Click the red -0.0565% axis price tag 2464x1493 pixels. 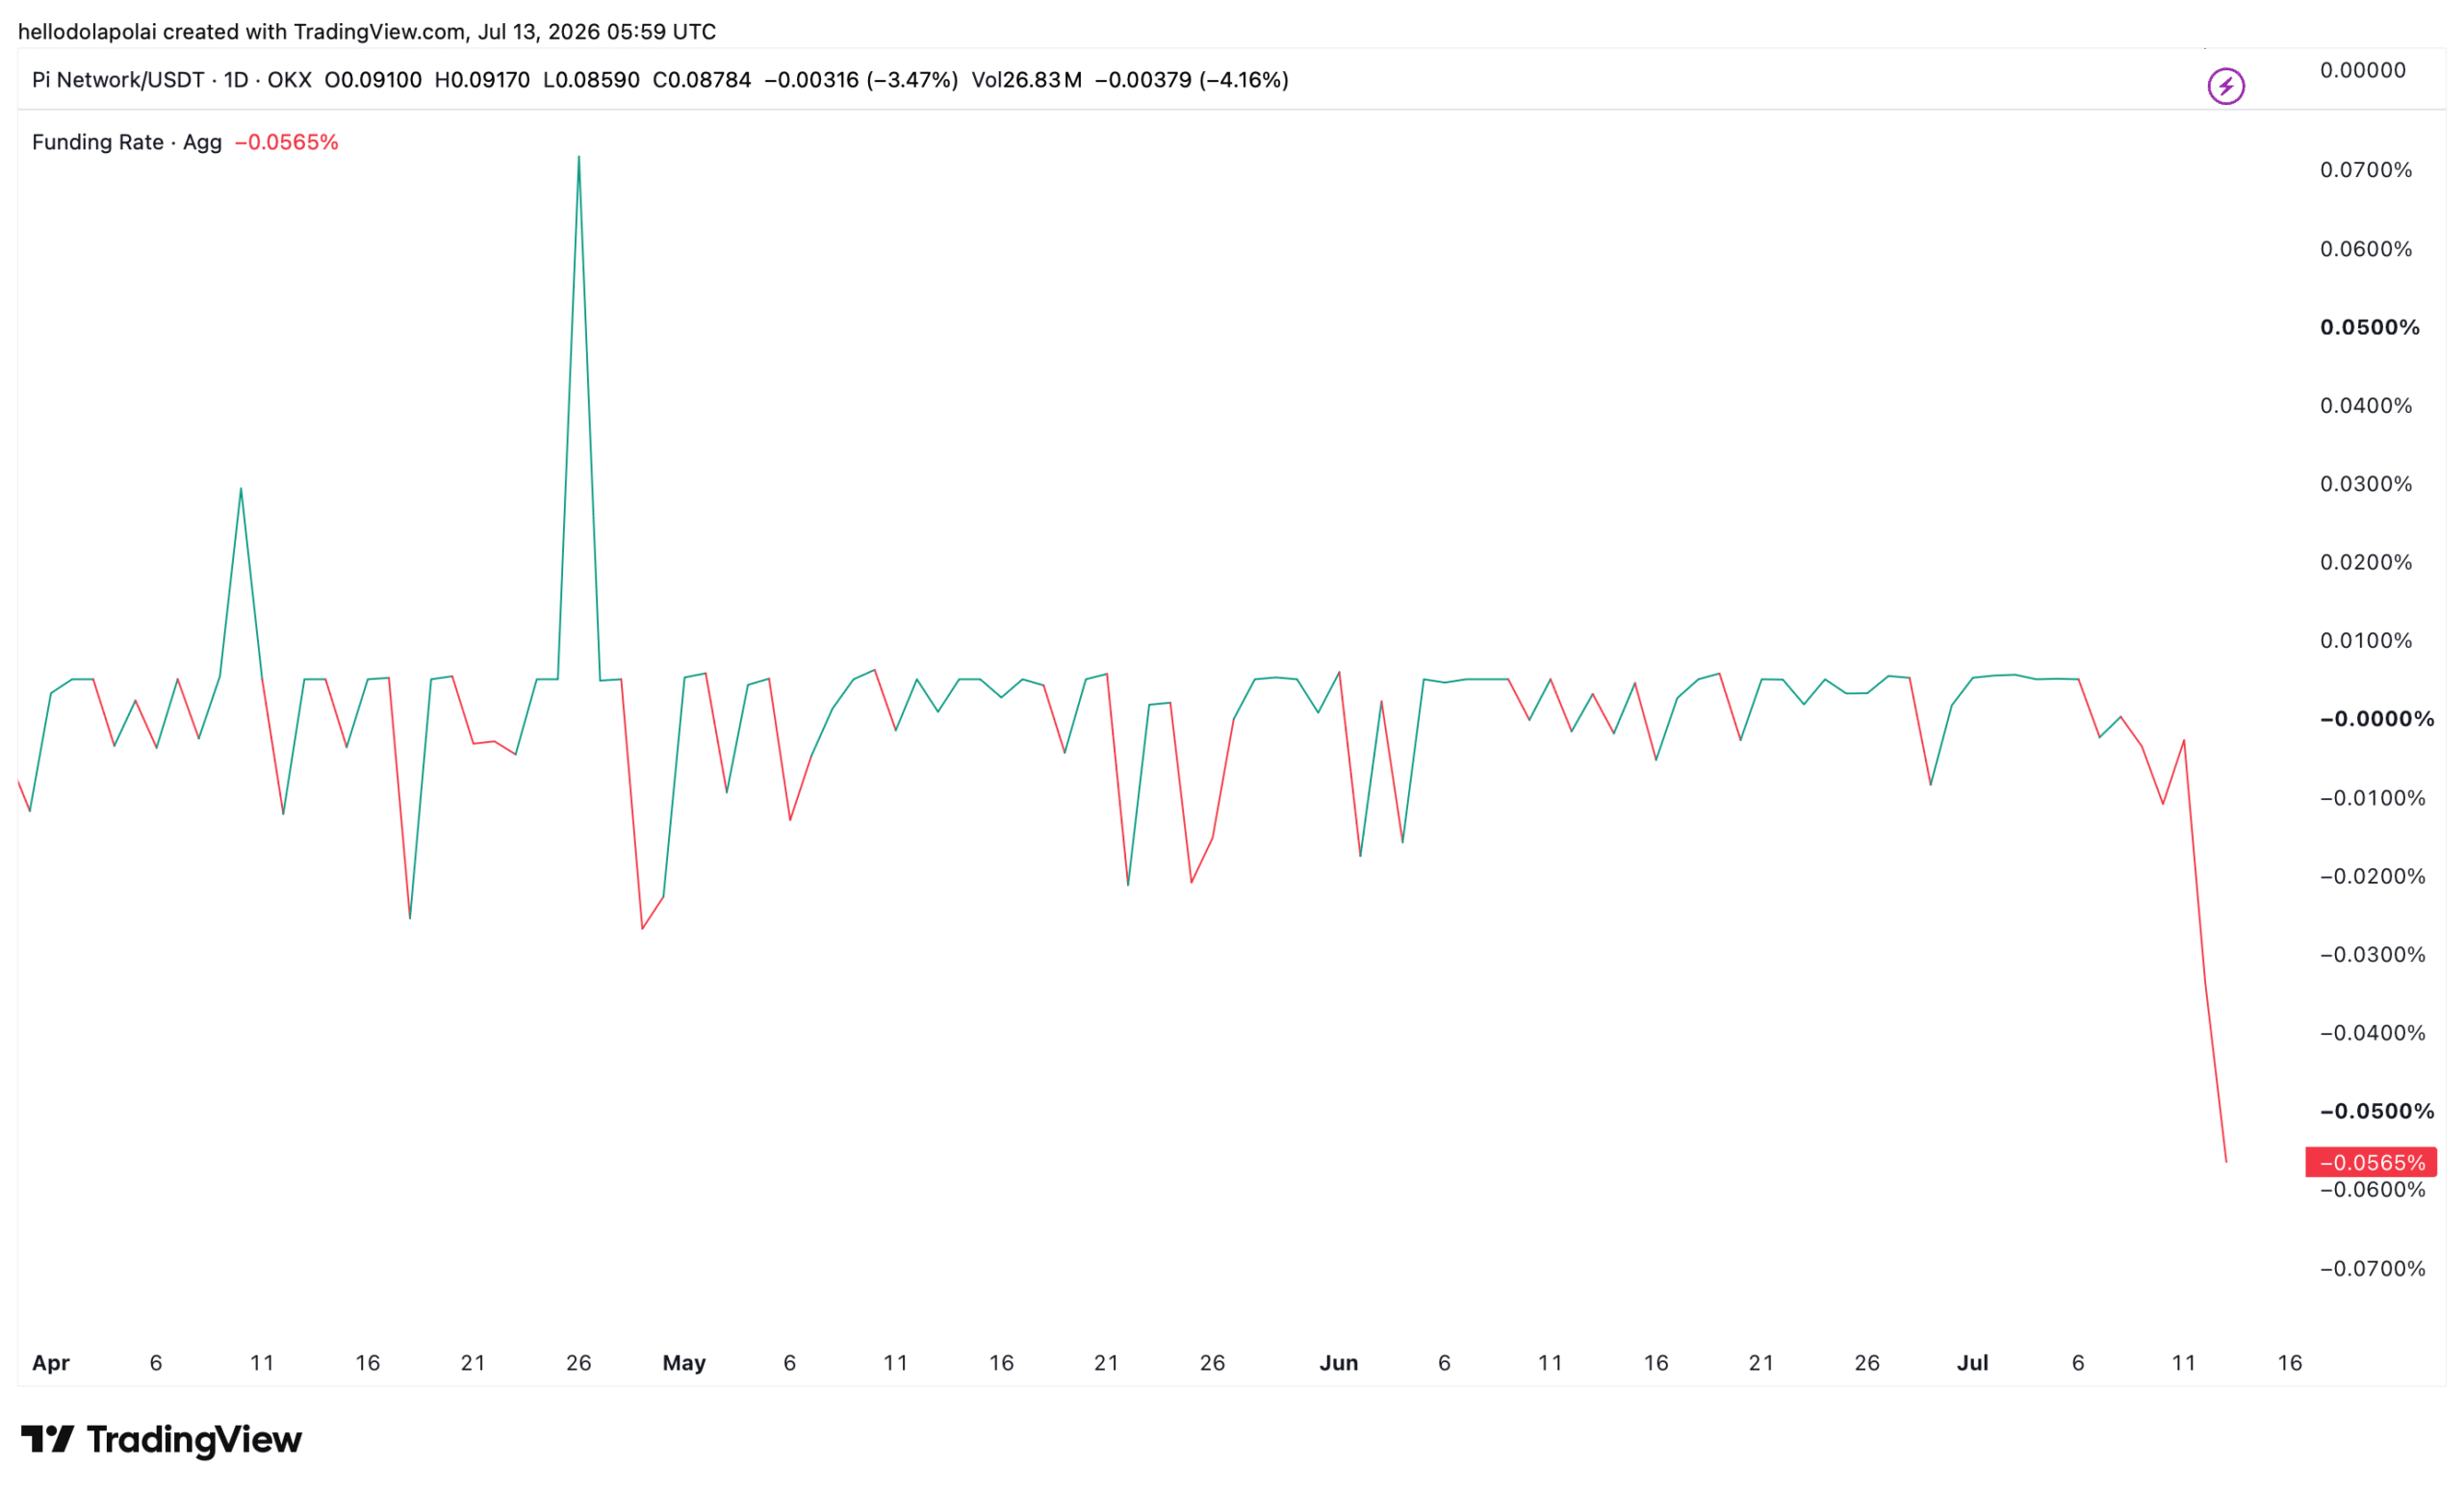[2371, 1162]
